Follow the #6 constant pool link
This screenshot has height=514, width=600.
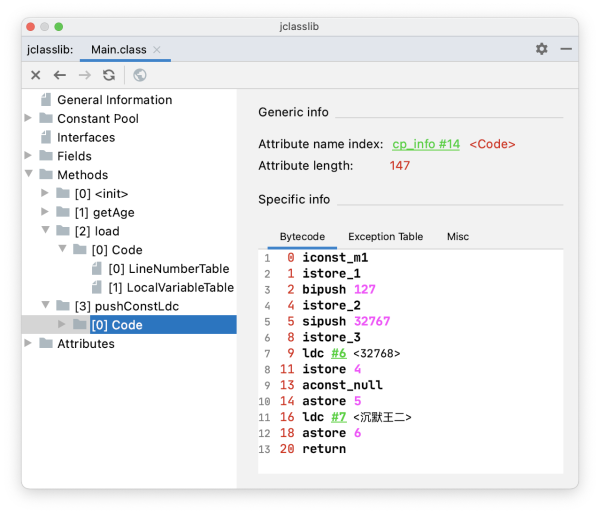point(339,353)
